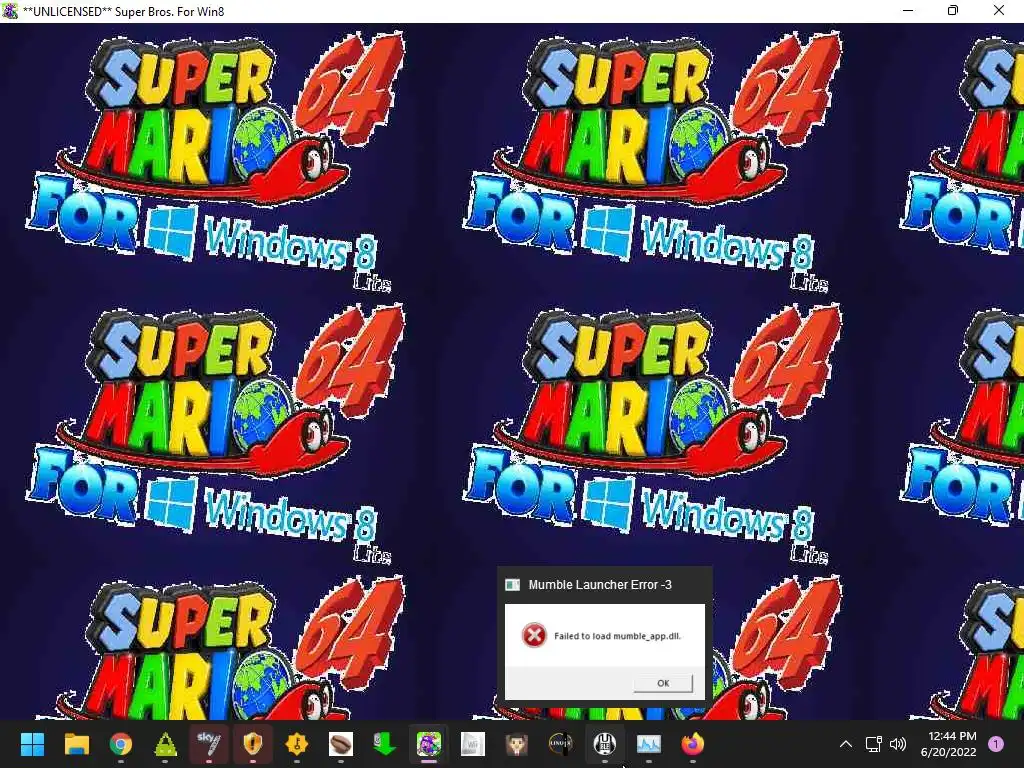Open the resource monitor graph app

(x=648, y=744)
